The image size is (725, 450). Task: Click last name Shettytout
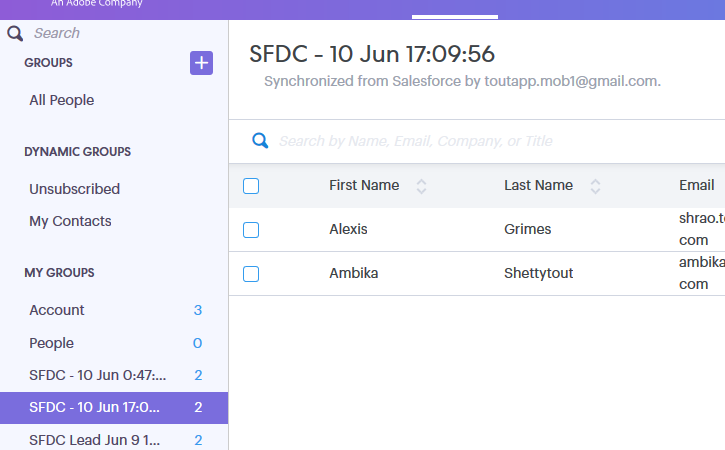[539, 273]
